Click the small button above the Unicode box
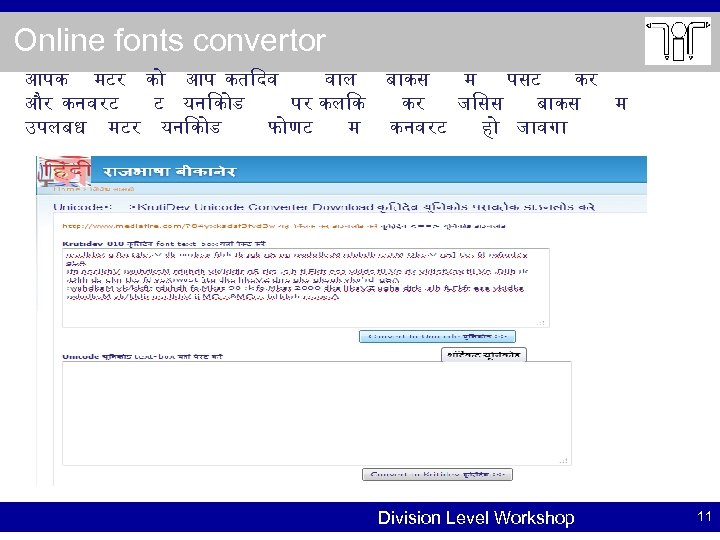 click(x=484, y=354)
